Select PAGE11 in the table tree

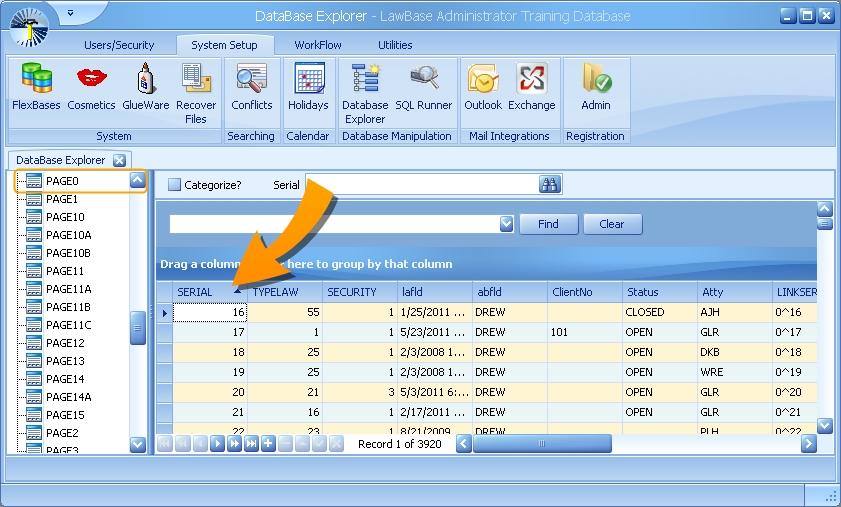(65, 271)
